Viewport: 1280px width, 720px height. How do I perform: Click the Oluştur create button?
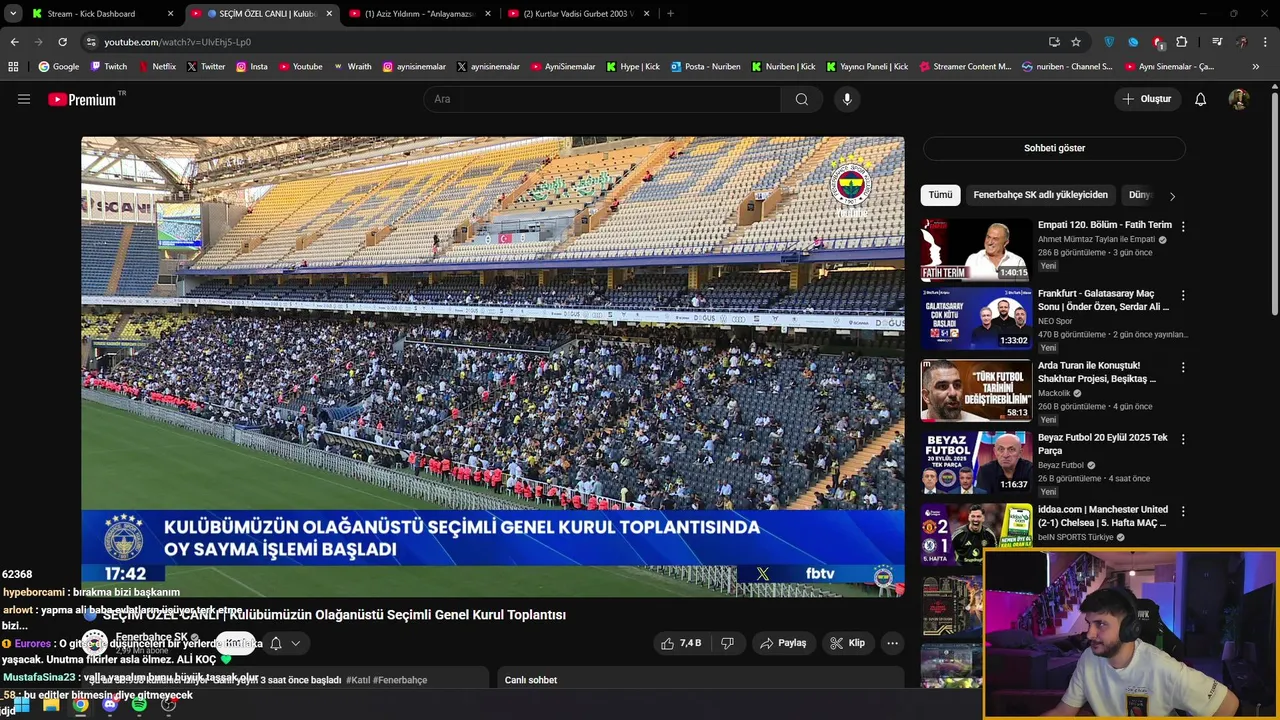[x=1146, y=99]
